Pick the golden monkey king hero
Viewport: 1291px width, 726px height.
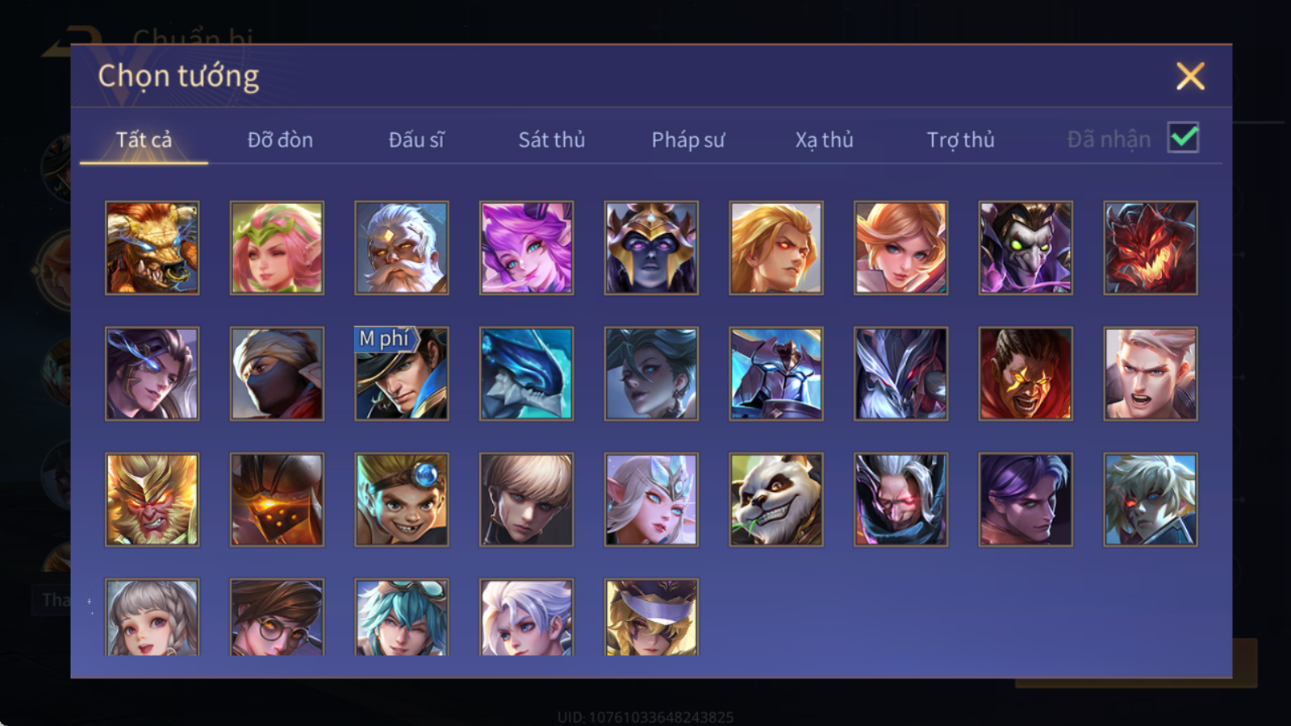(x=152, y=500)
